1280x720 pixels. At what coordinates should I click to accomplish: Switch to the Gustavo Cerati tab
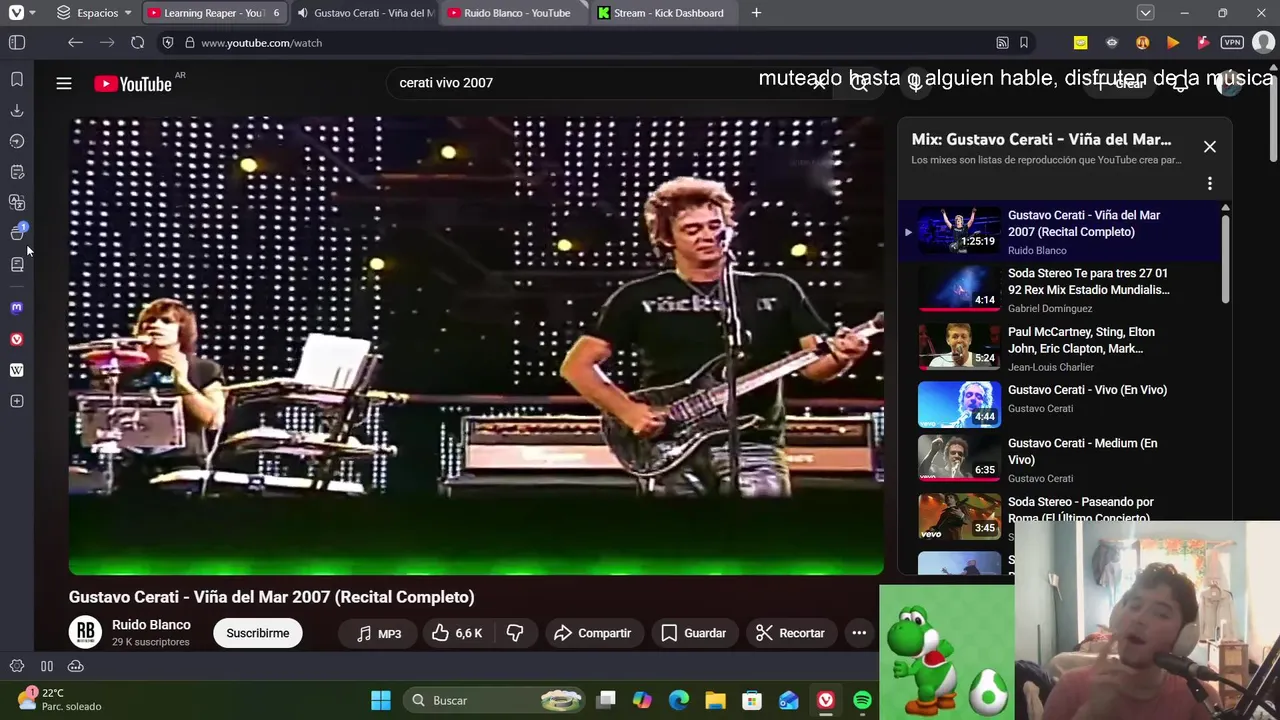[x=364, y=13]
